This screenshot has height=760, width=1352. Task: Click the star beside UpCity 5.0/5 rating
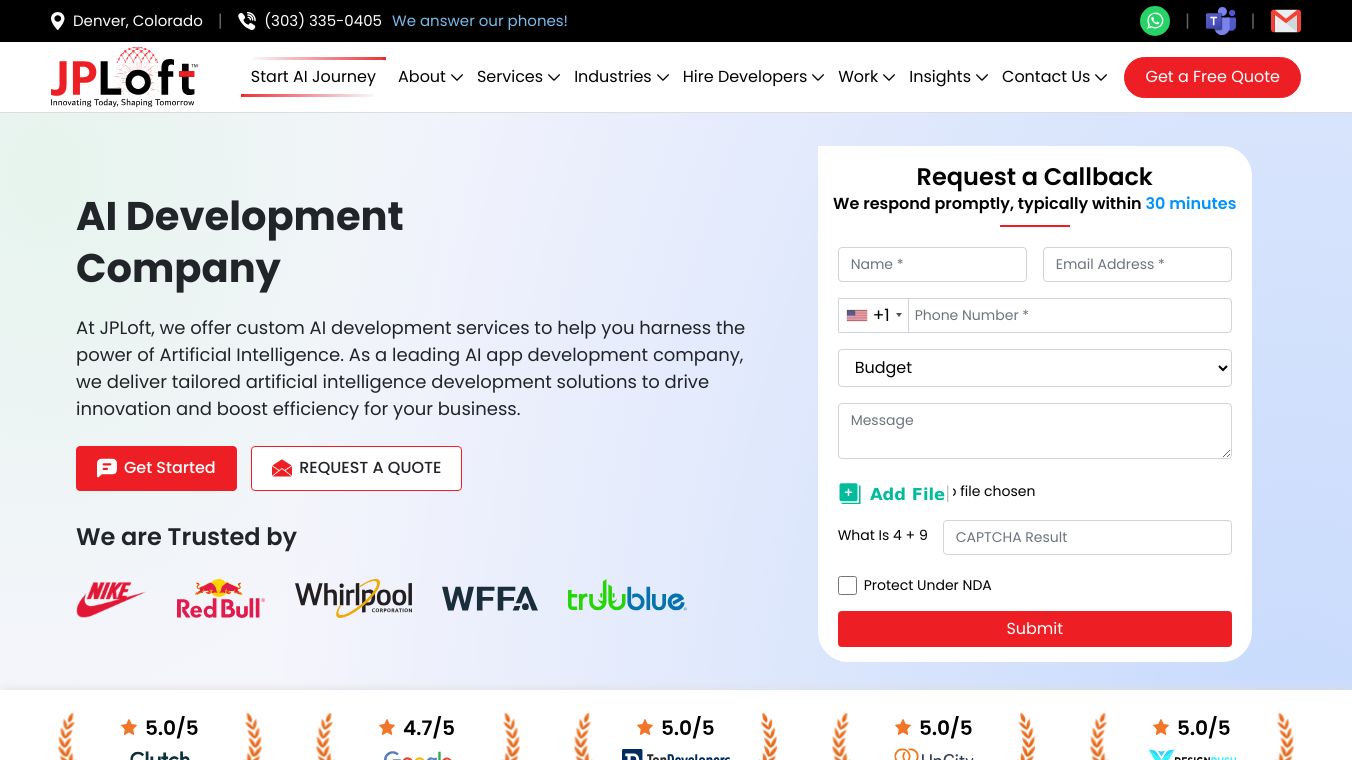(x=903, y=727)
